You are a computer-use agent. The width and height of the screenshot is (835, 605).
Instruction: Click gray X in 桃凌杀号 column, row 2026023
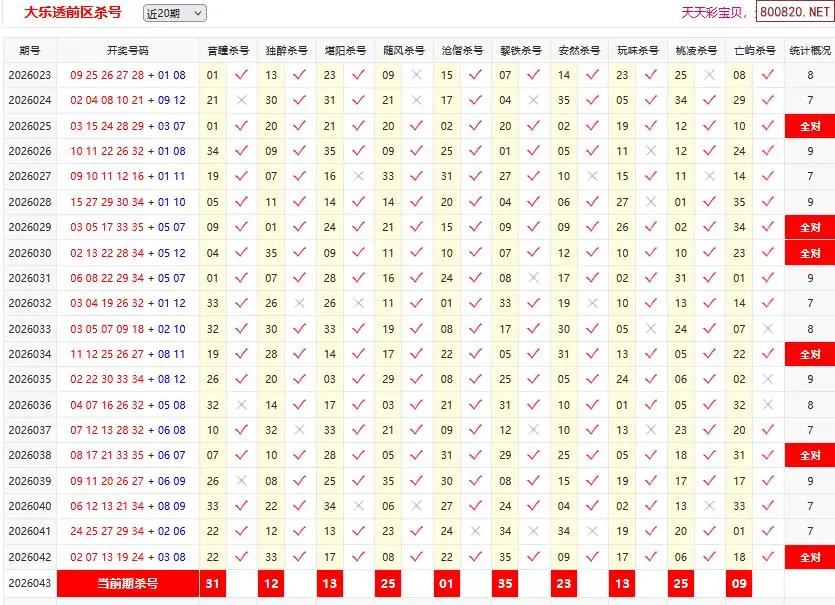tap(710, 75)
